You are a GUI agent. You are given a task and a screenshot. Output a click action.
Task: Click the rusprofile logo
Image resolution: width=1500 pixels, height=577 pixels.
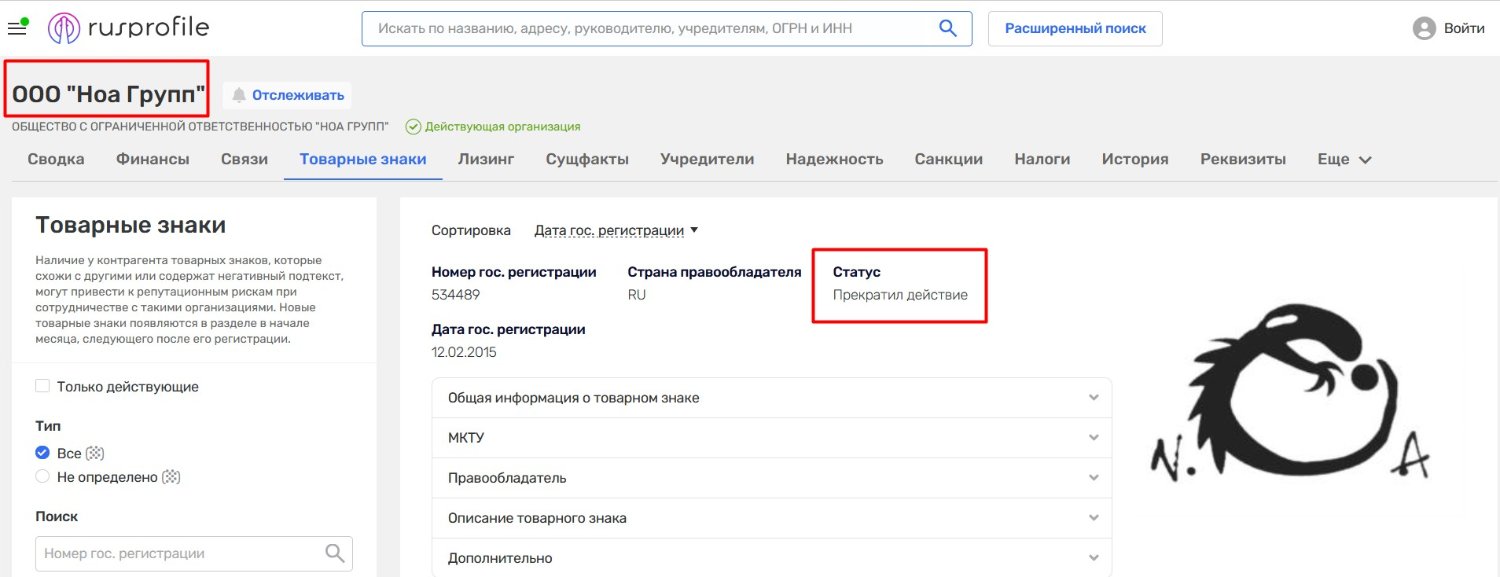(129, 28)
